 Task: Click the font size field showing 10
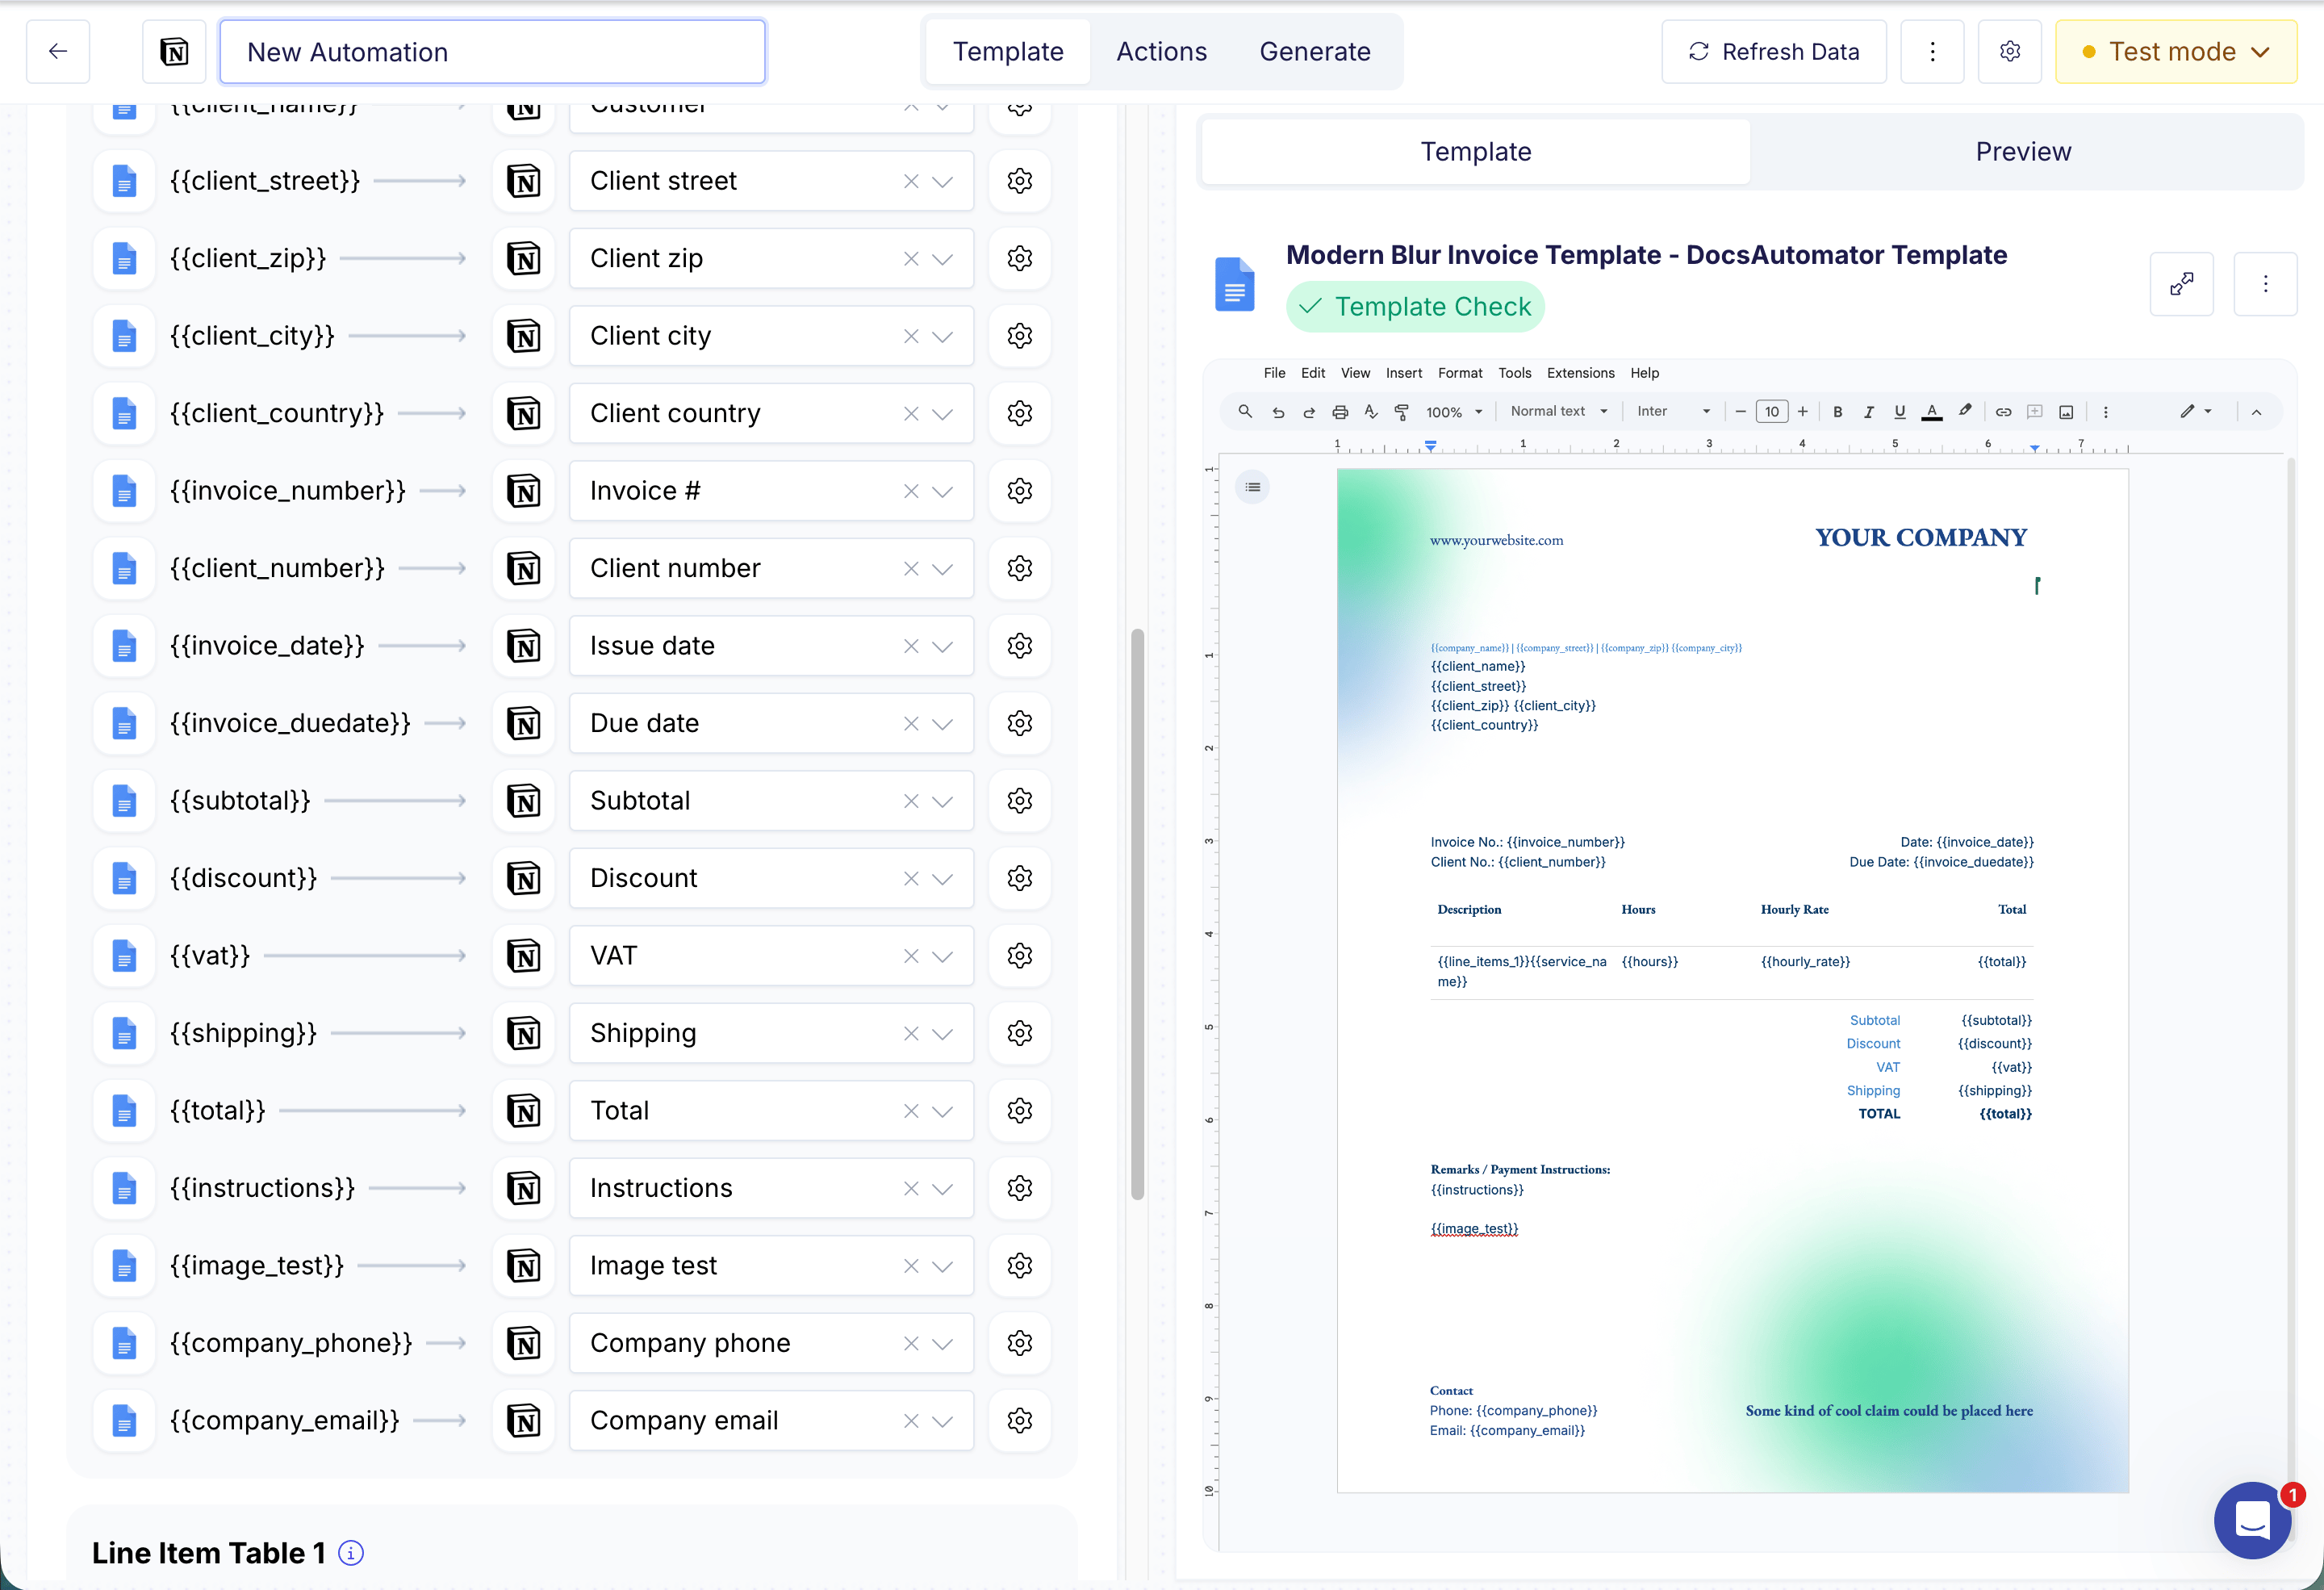pyautogui.click(x=1771, y=412)
